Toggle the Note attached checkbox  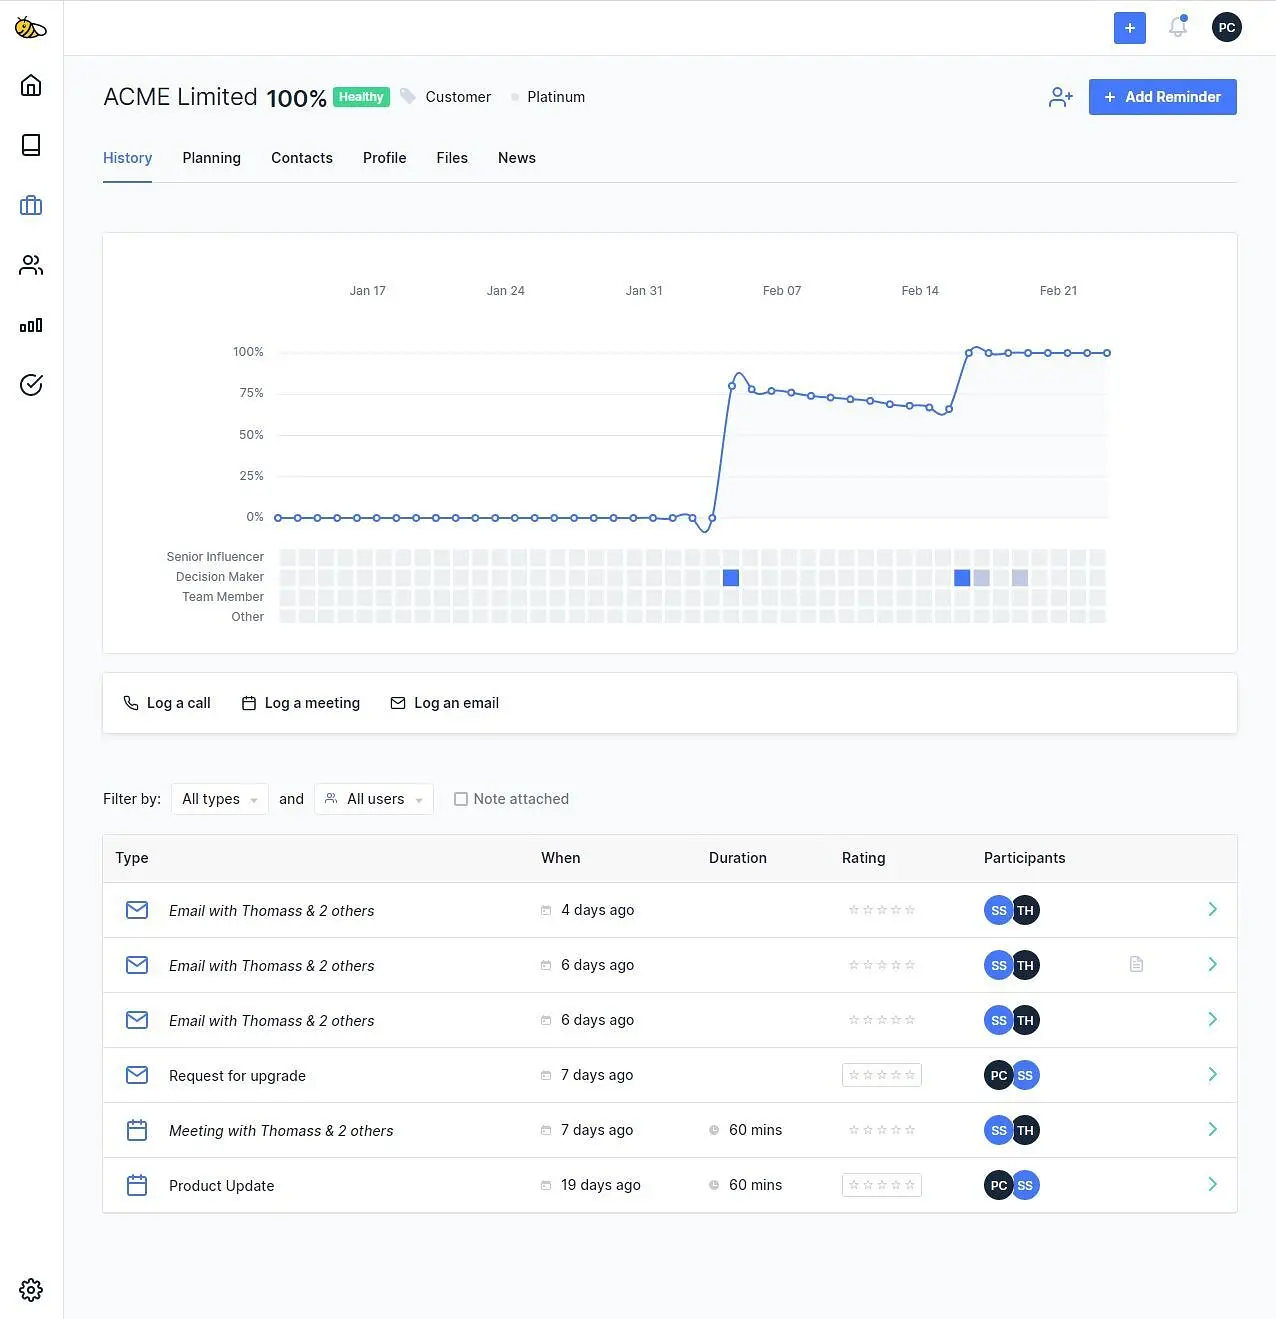[x=461, y=799]
